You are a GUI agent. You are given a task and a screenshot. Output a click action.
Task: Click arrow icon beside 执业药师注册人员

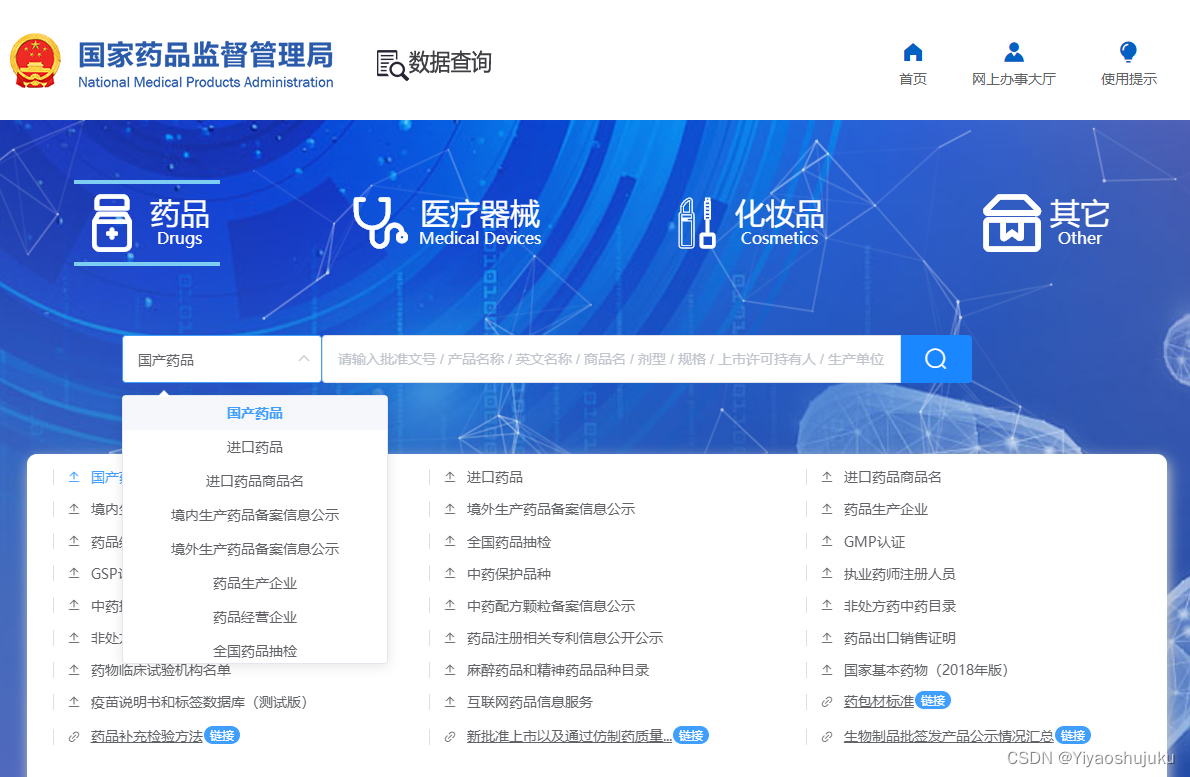click(x=827, y=574)
